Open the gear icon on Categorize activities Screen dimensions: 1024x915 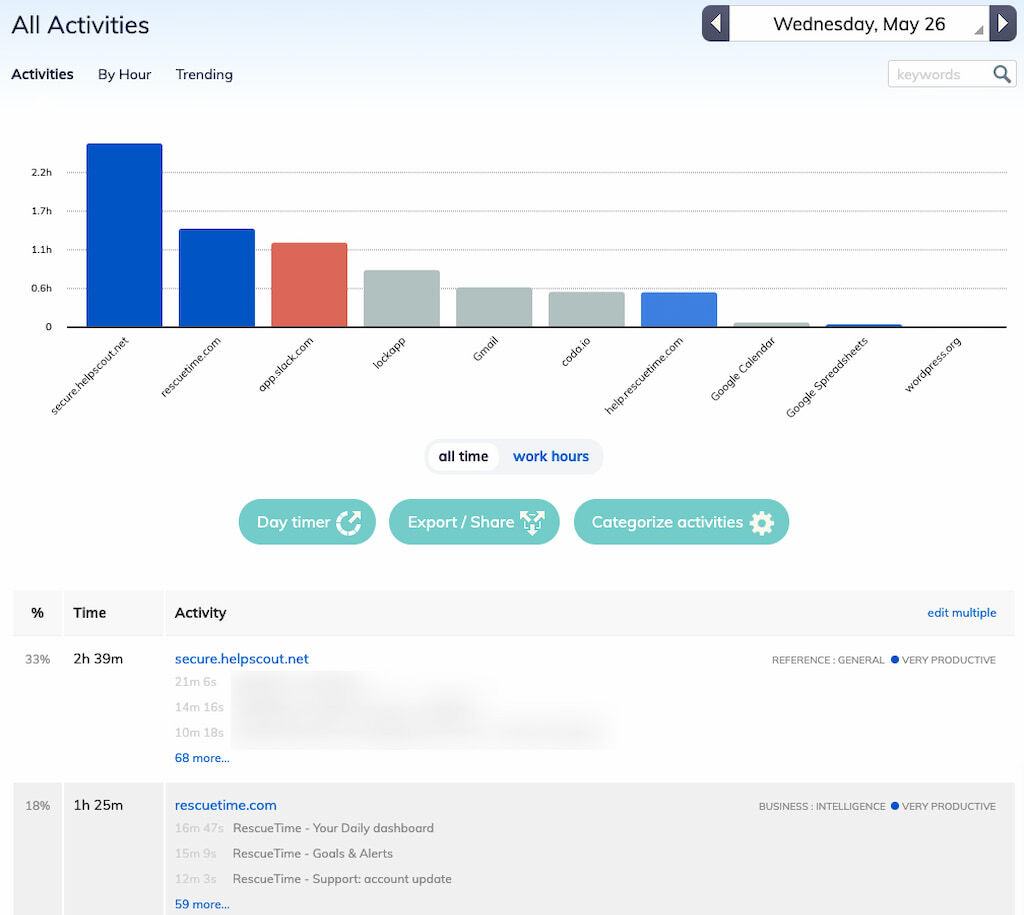coord(763,521)
